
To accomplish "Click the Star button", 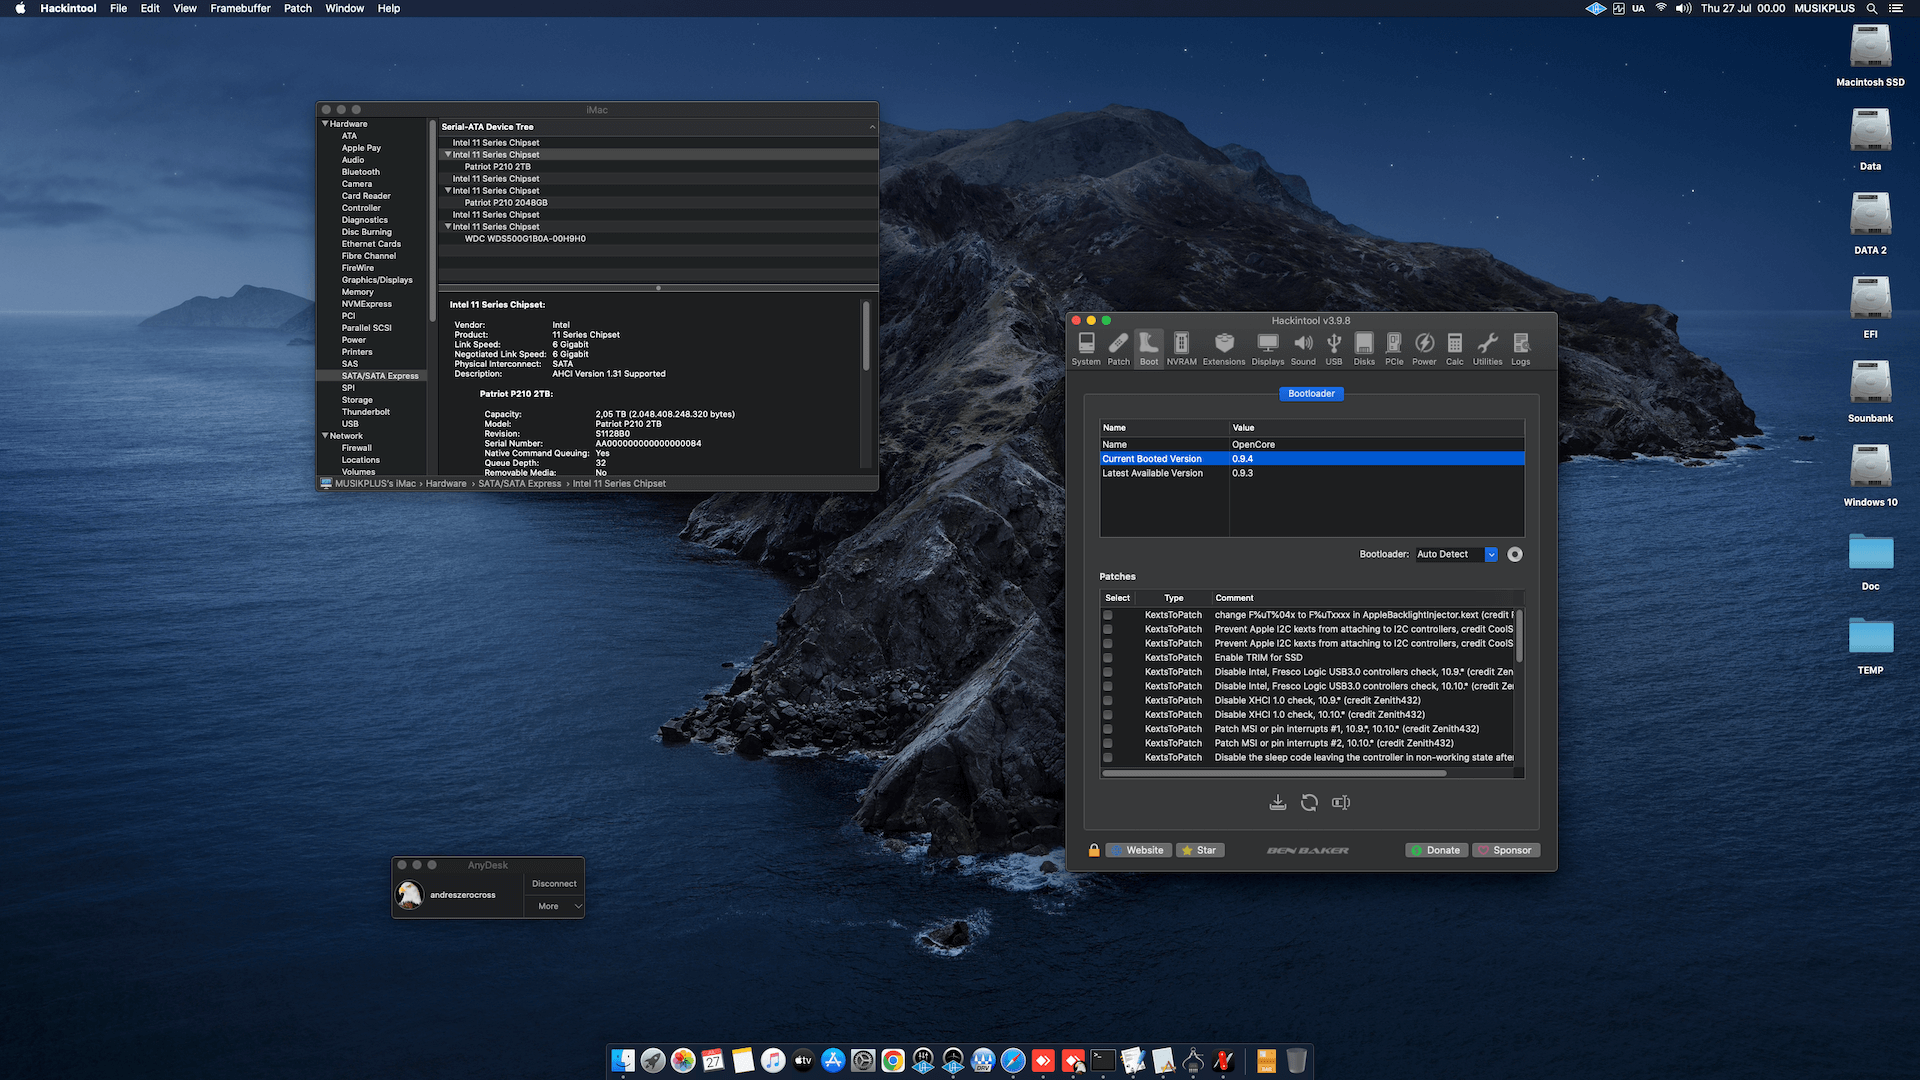I will [x=1200, y=850].
